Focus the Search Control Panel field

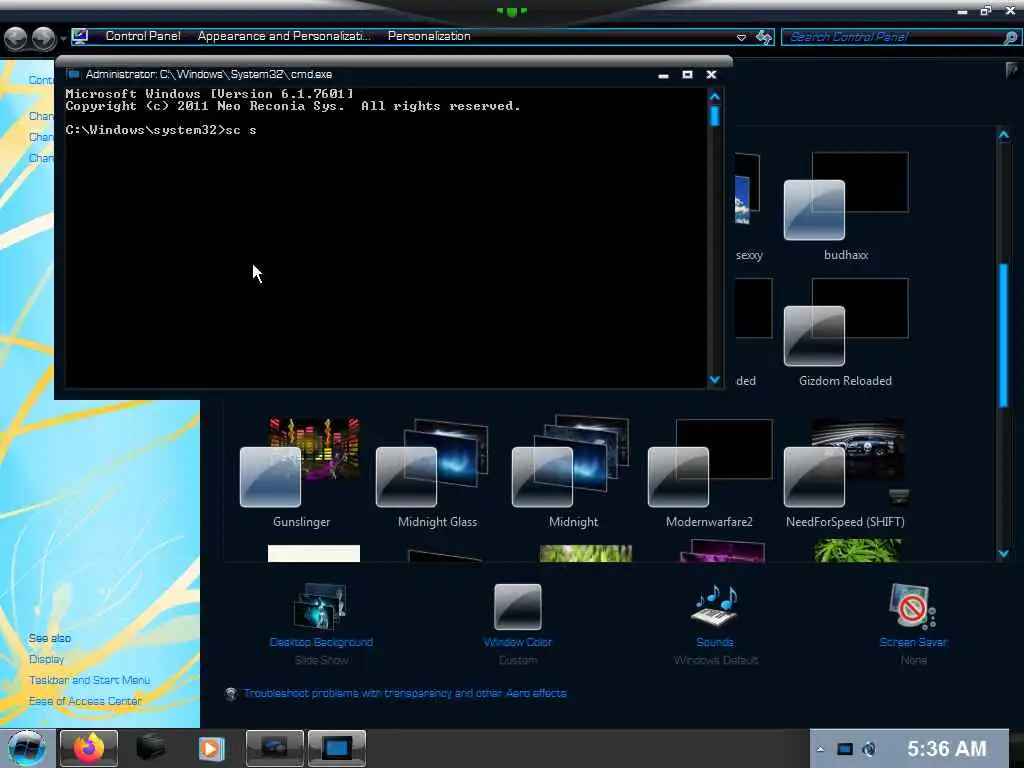[893, 37]
